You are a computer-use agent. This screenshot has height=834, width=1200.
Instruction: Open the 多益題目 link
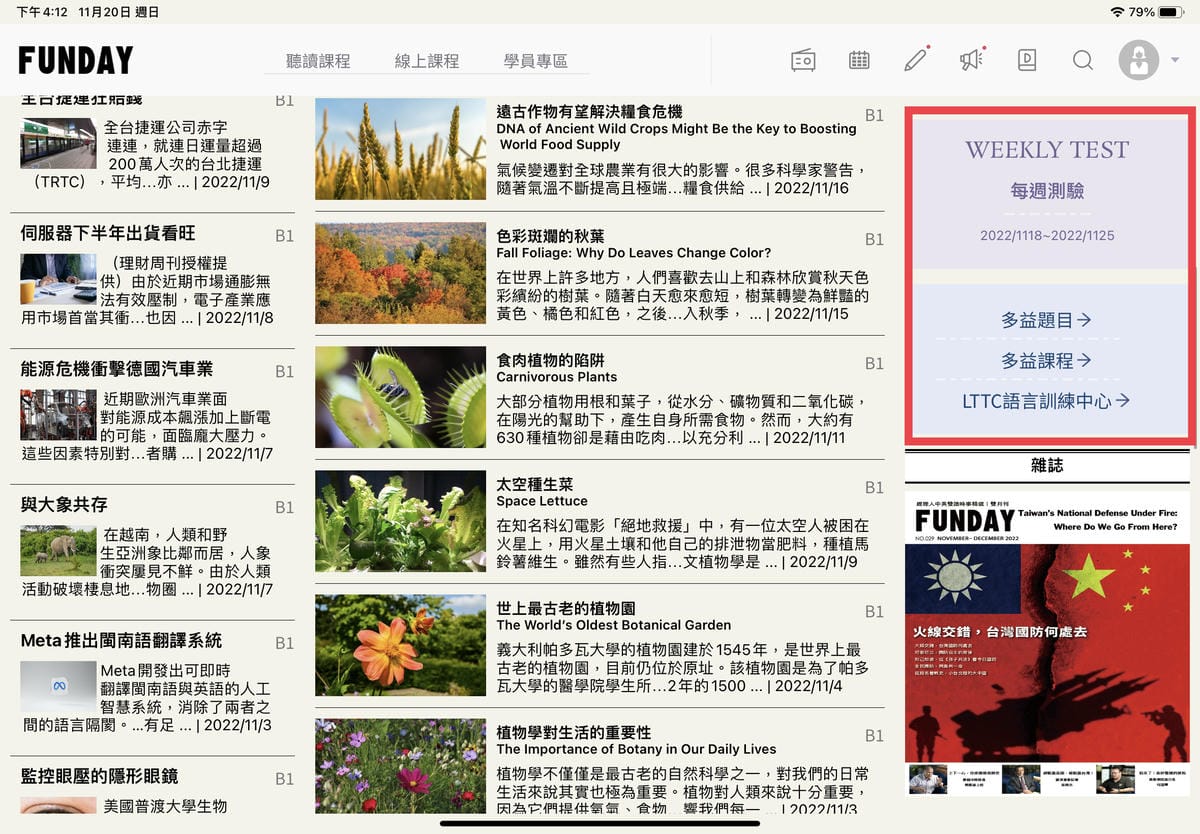pyautogui.click(x=1047, y=320)
